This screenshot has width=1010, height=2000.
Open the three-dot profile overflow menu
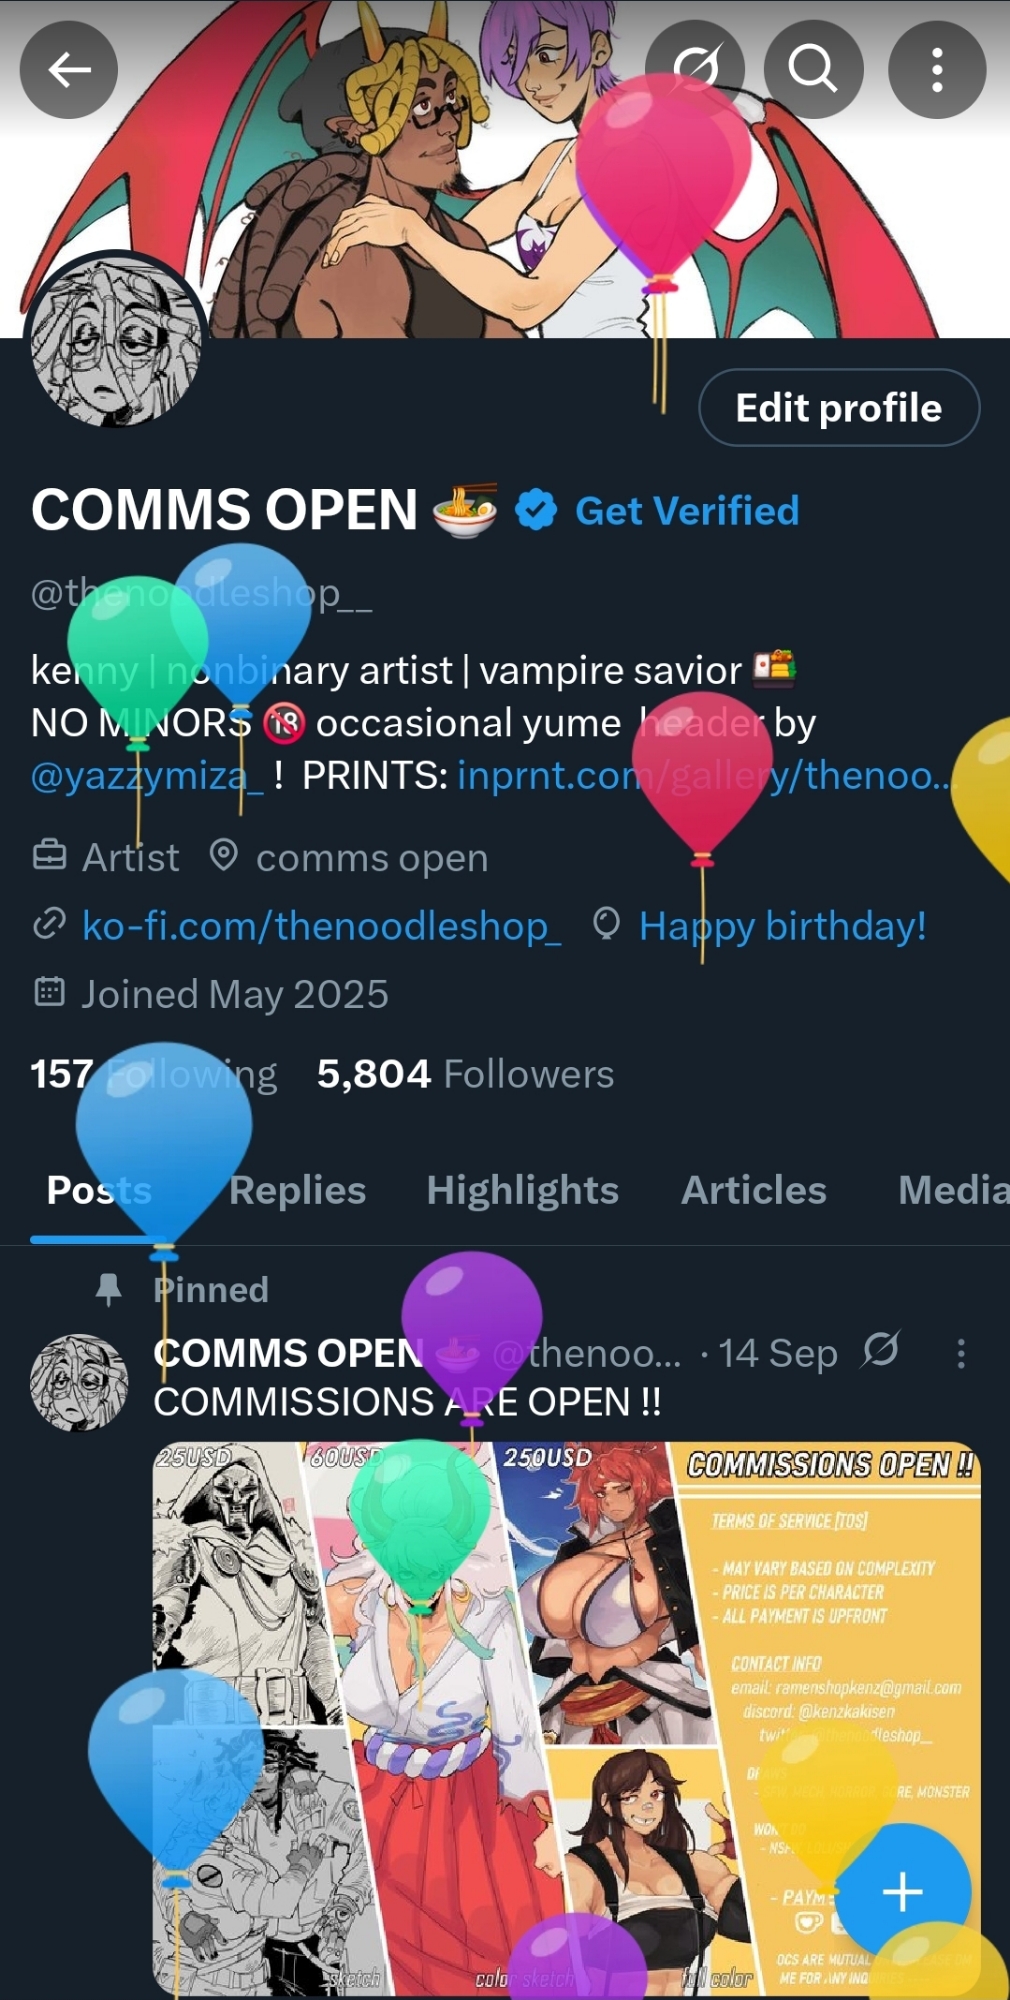tap(937, 70)
